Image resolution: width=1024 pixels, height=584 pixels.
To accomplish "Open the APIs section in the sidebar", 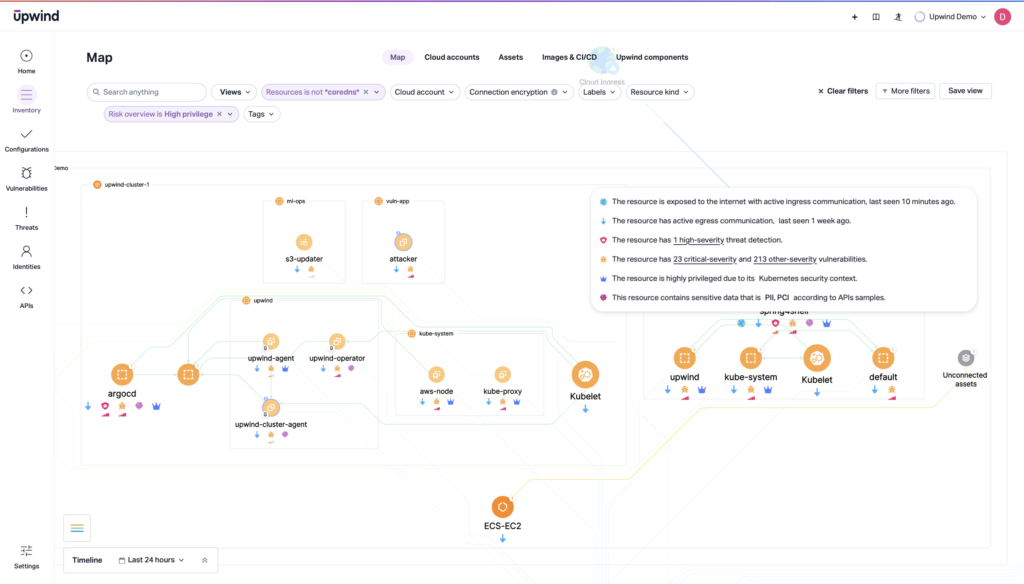I will [26, 296].
